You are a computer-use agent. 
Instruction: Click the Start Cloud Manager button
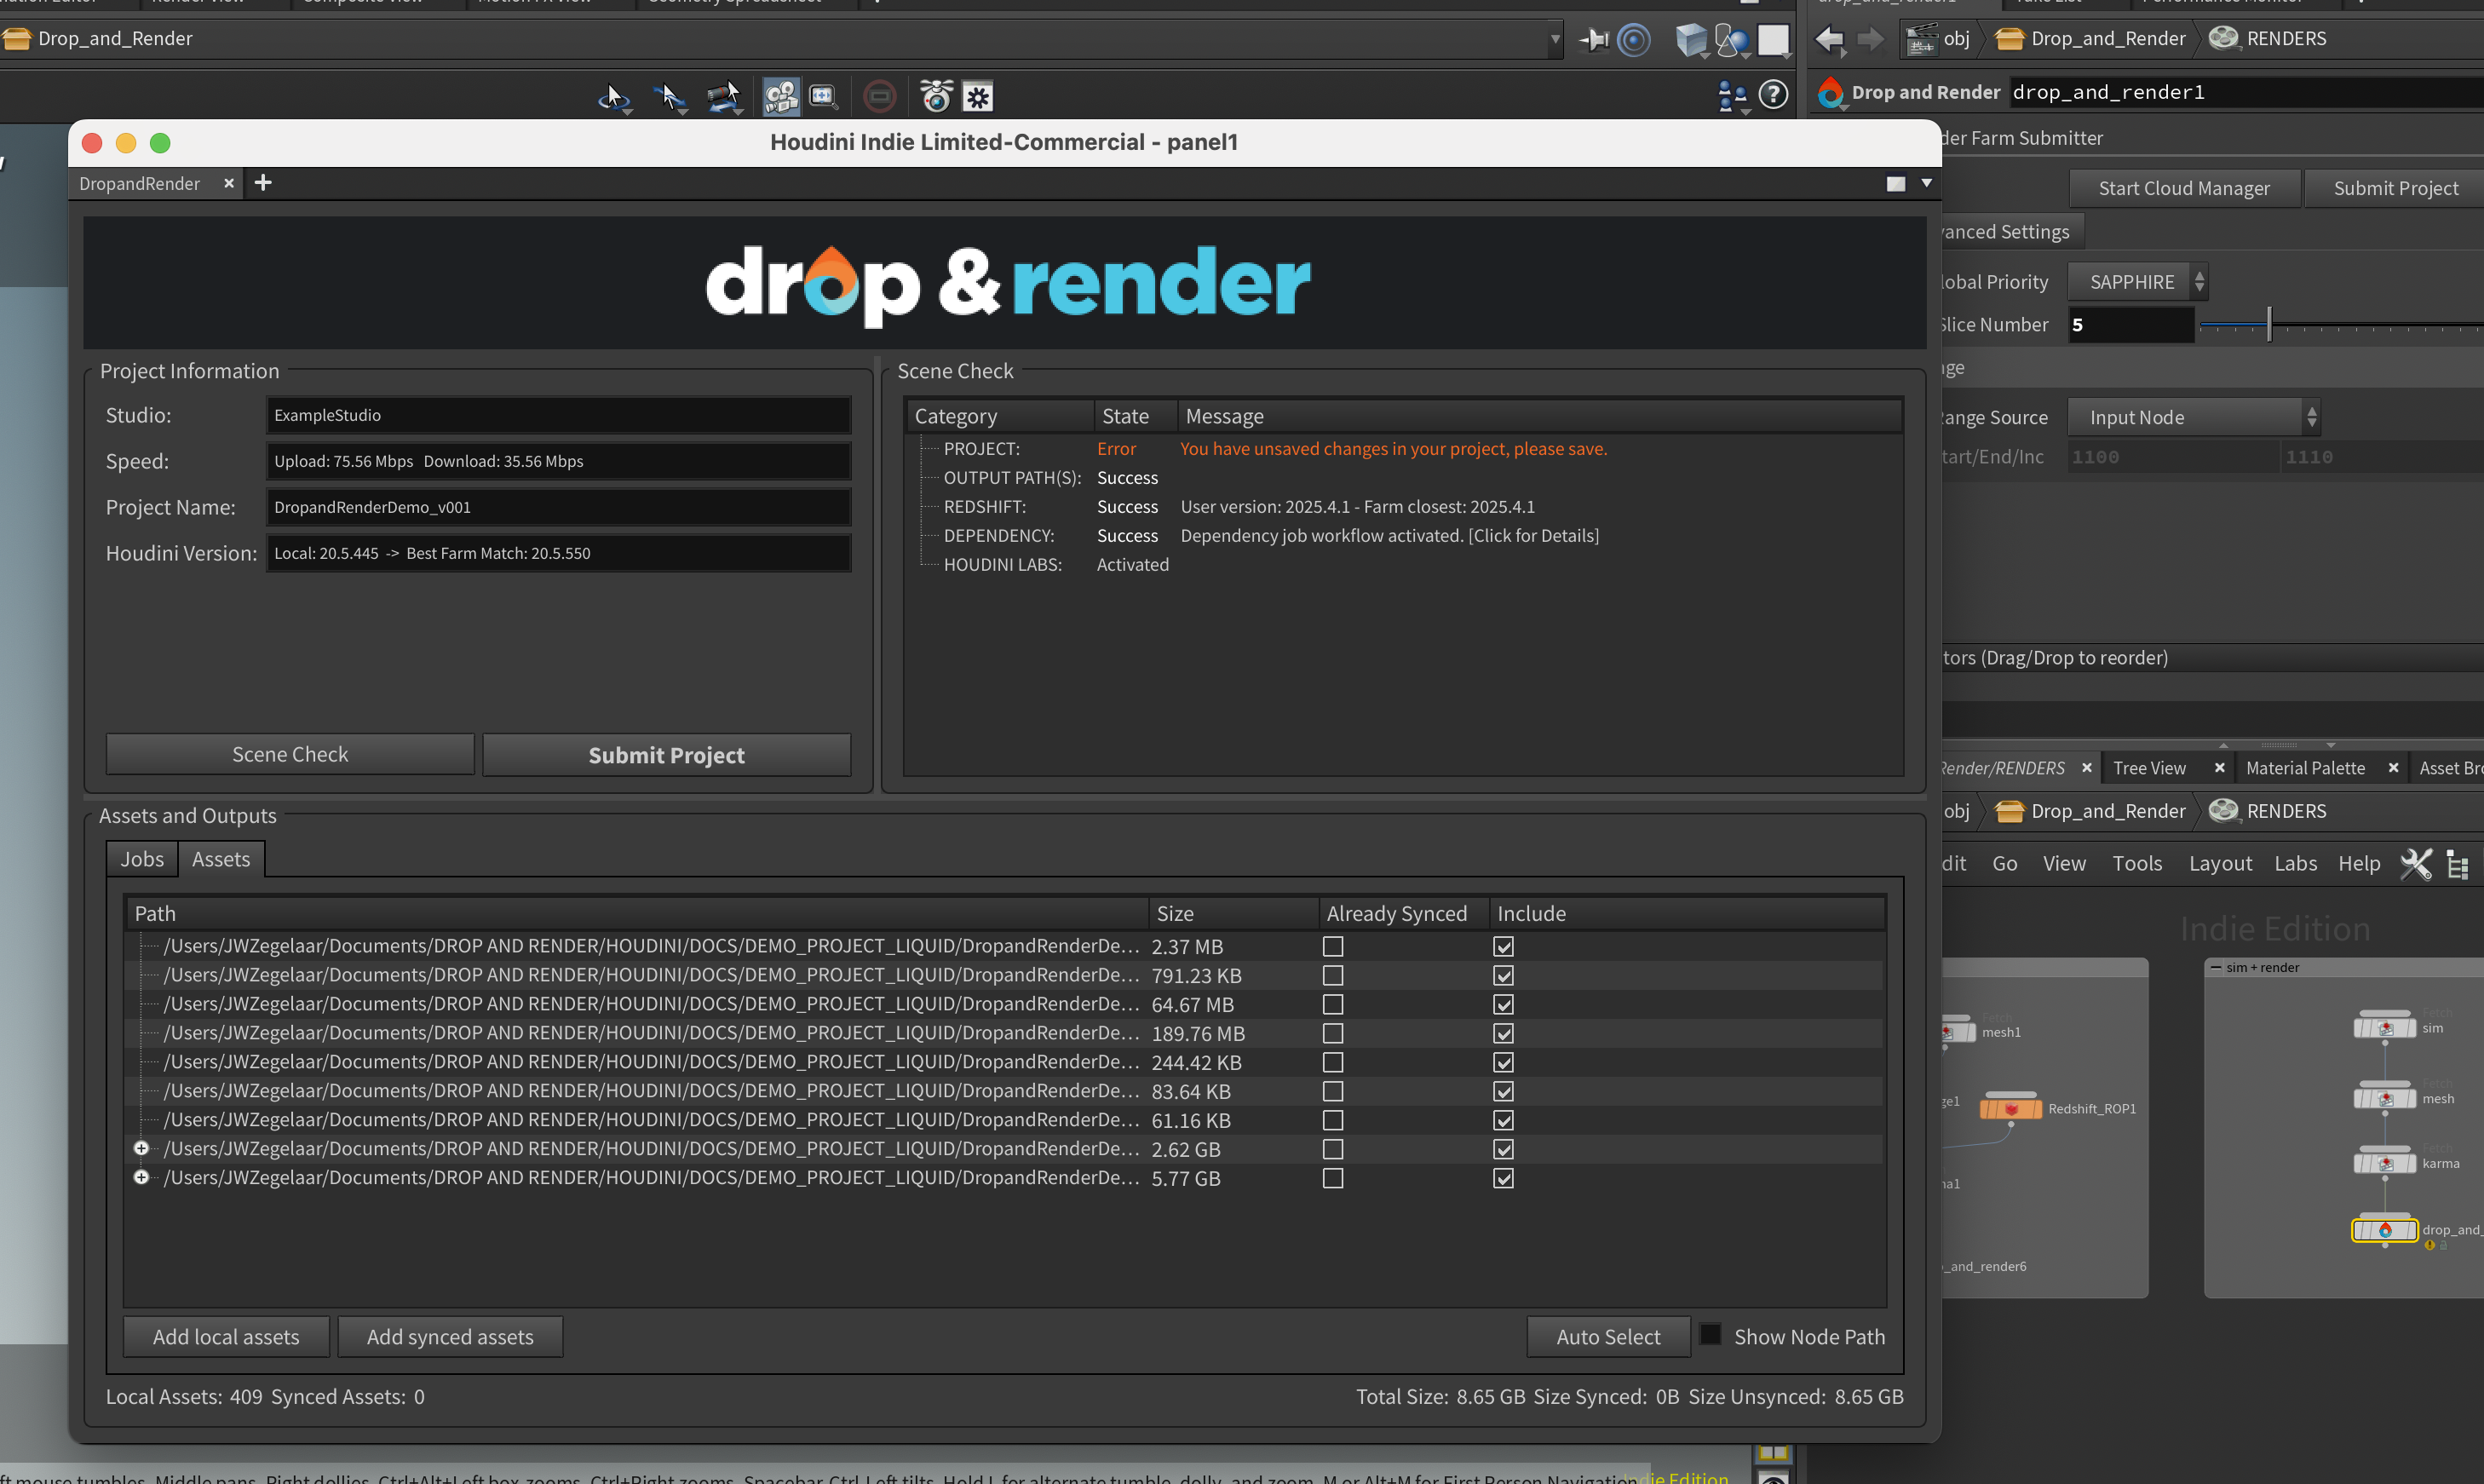[x=2184, y=188]
